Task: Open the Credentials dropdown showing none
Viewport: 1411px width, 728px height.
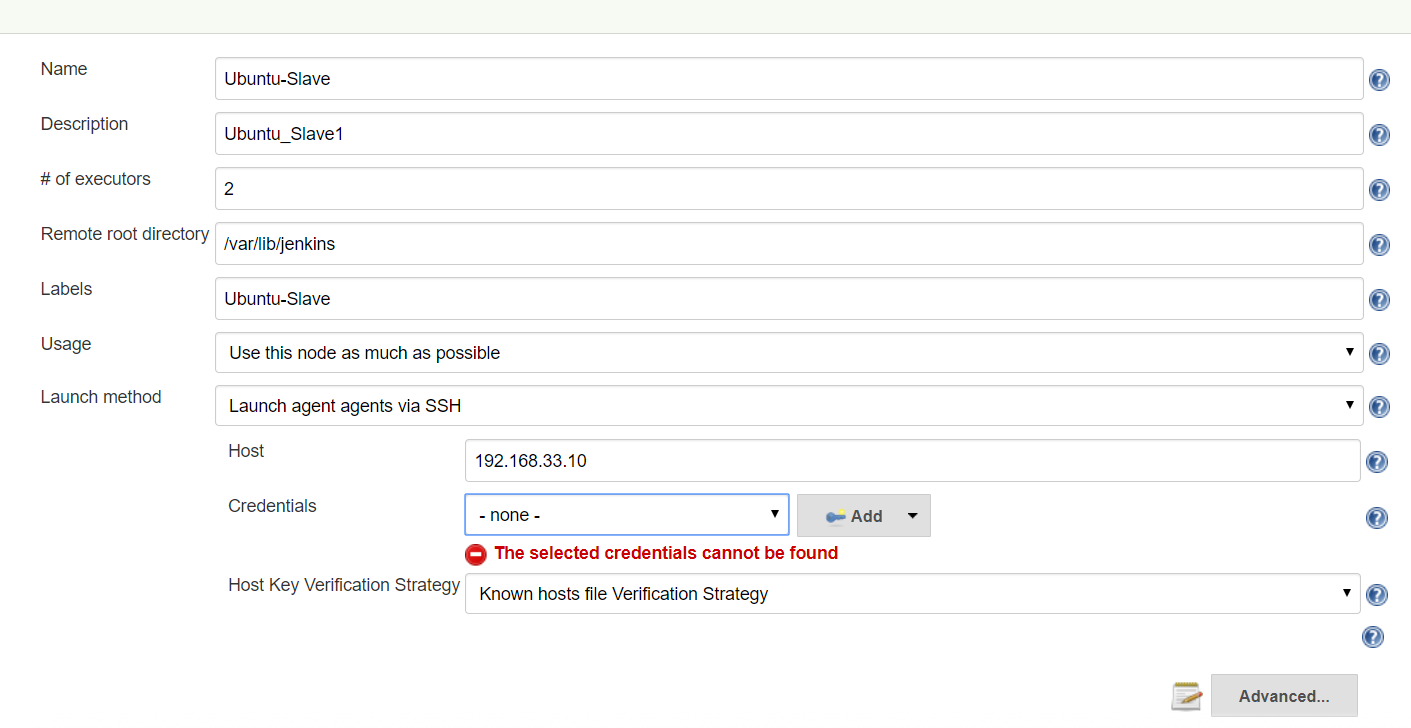Action: pos(626,515)
